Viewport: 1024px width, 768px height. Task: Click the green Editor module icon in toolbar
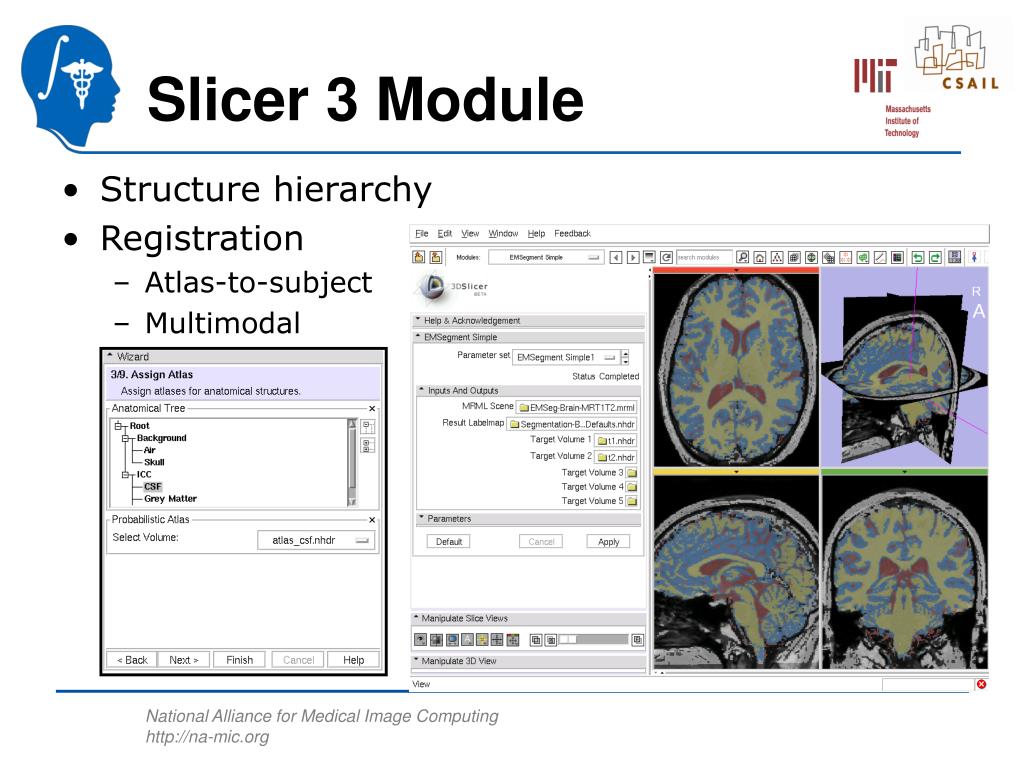tap(863, 257)
